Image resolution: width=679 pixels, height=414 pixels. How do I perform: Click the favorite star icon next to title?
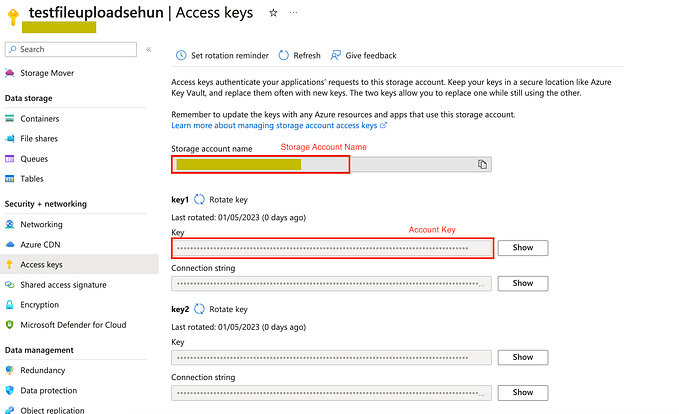point(273,13)
